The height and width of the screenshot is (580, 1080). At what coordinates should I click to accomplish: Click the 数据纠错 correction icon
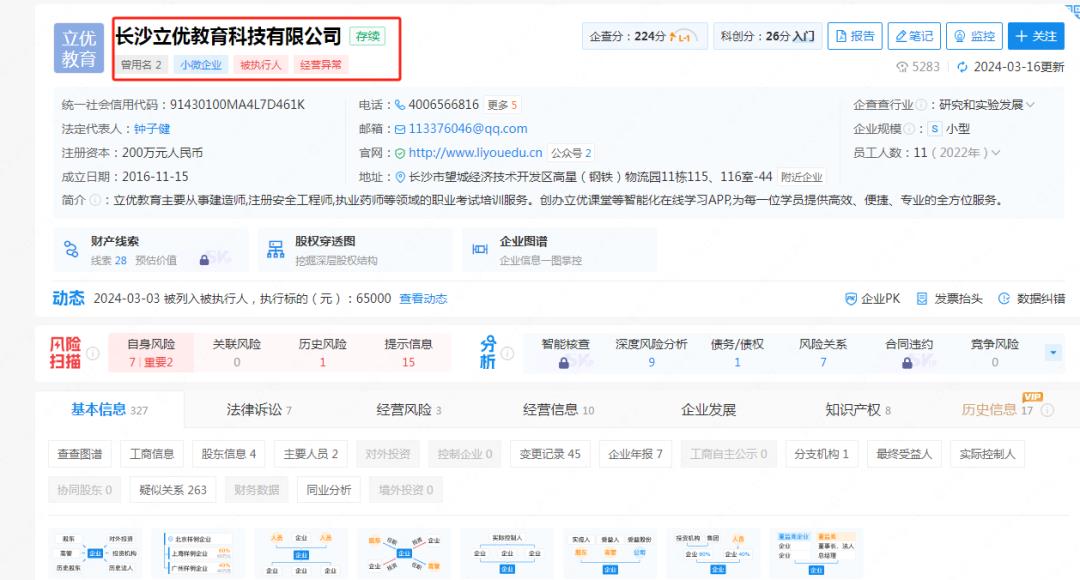(x=1004, y=299)
